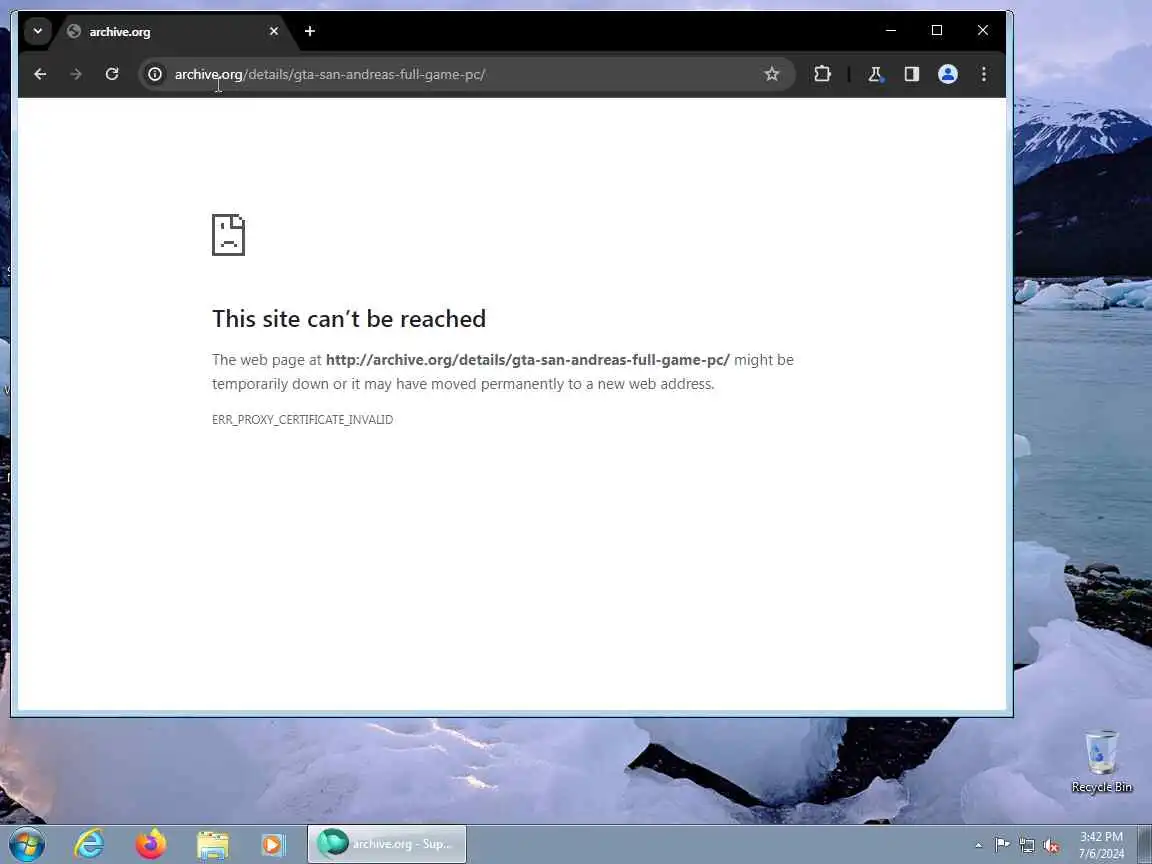Bookmark this page with the star icon
The width and height of the screenshot is (1152, 864).
[x=771, y=74]
